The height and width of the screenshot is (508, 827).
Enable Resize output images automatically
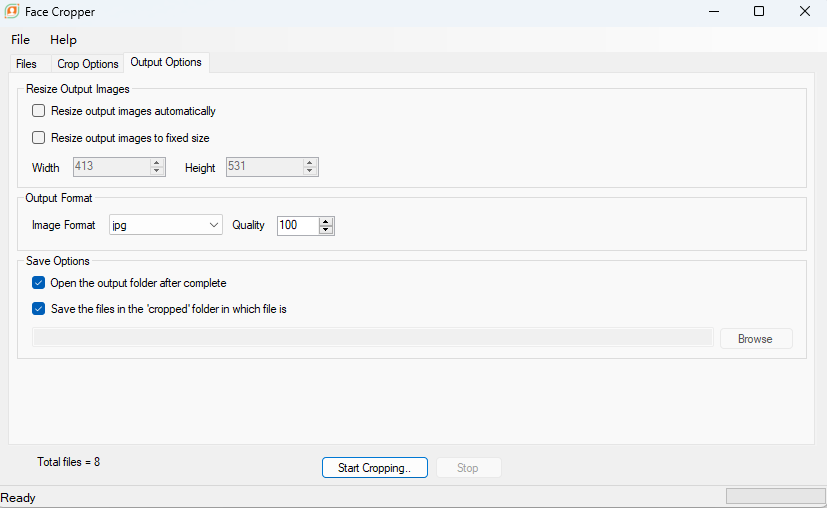point(39,111)
